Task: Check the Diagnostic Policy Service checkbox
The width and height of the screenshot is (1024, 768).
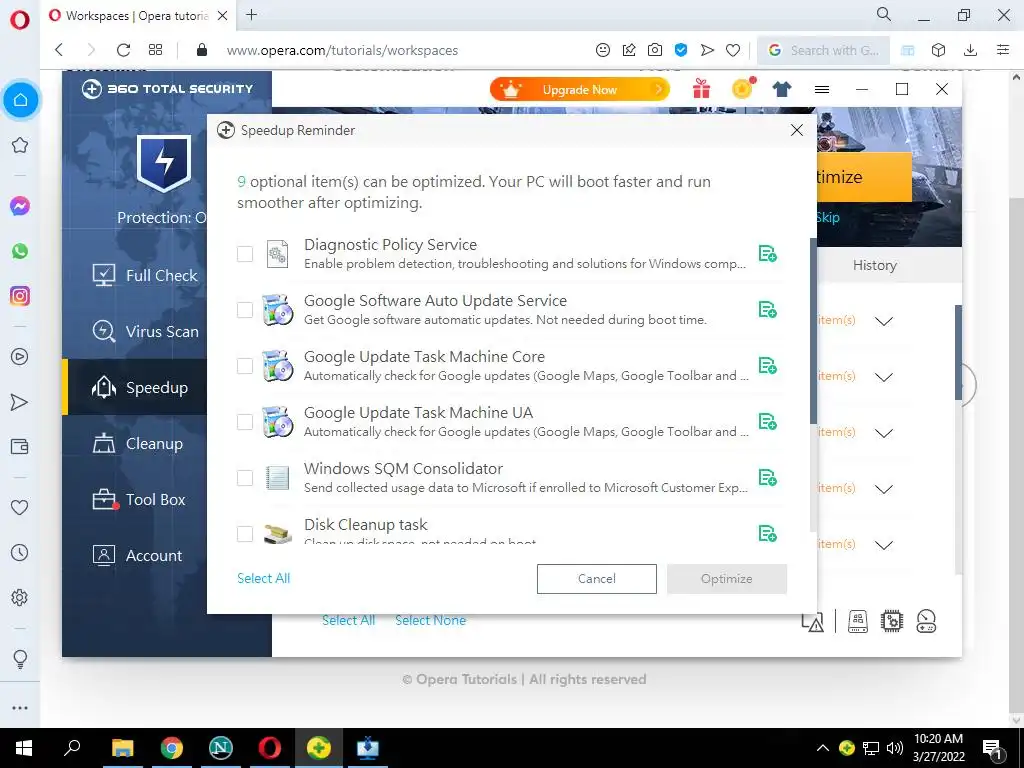Action: [245, 254]
